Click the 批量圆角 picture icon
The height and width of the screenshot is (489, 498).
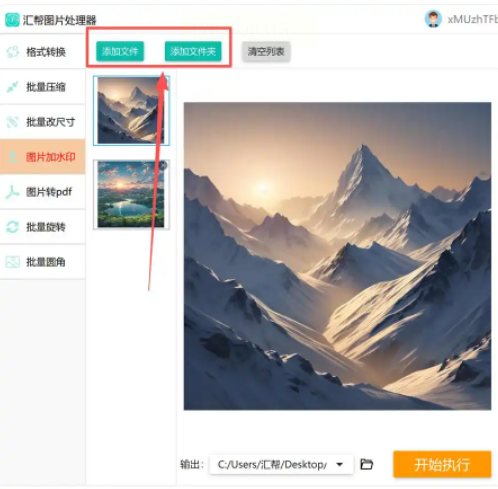point(13,262)
